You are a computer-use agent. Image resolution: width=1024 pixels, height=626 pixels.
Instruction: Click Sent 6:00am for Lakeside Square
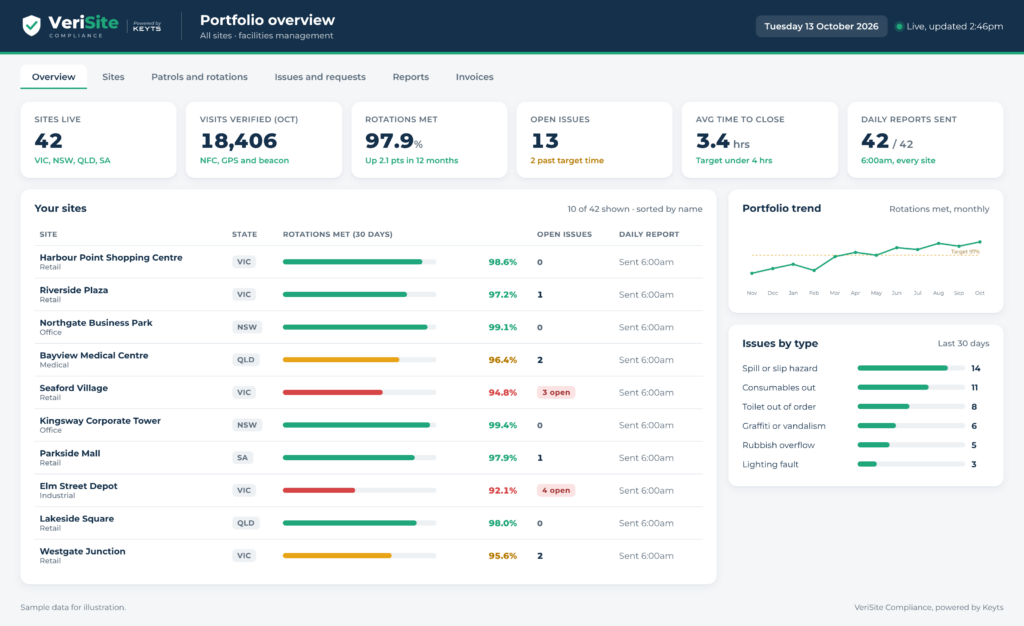pyautogui.click(x=647, y=523)
